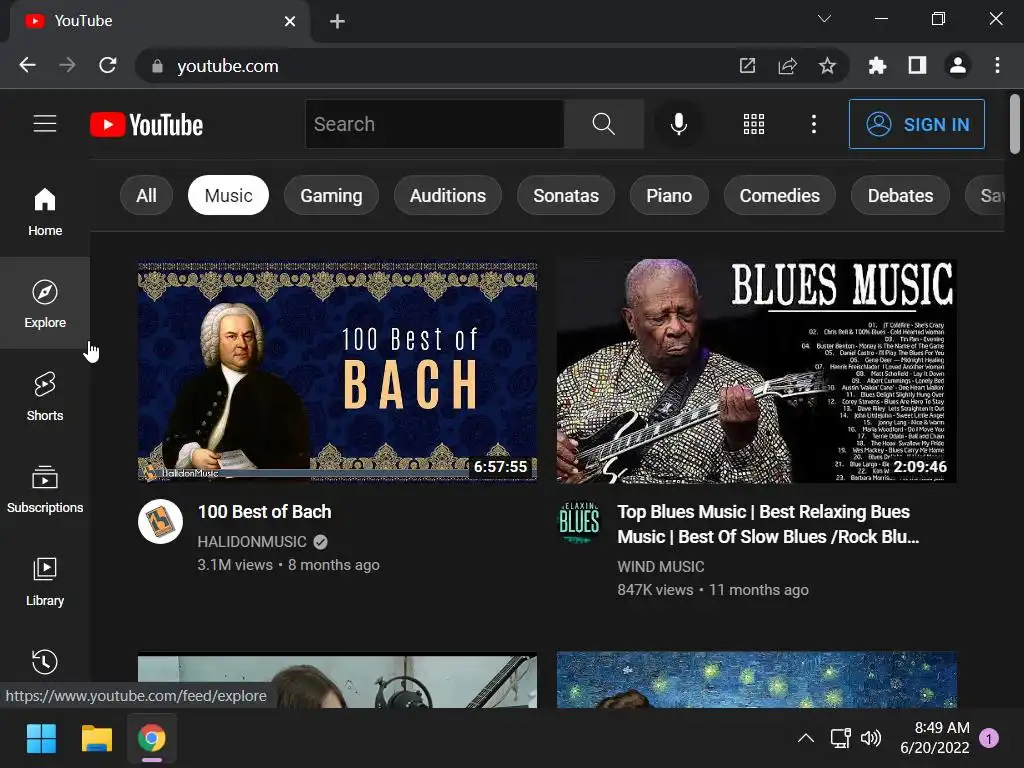Start voice search with the microphone

point(679,124)
